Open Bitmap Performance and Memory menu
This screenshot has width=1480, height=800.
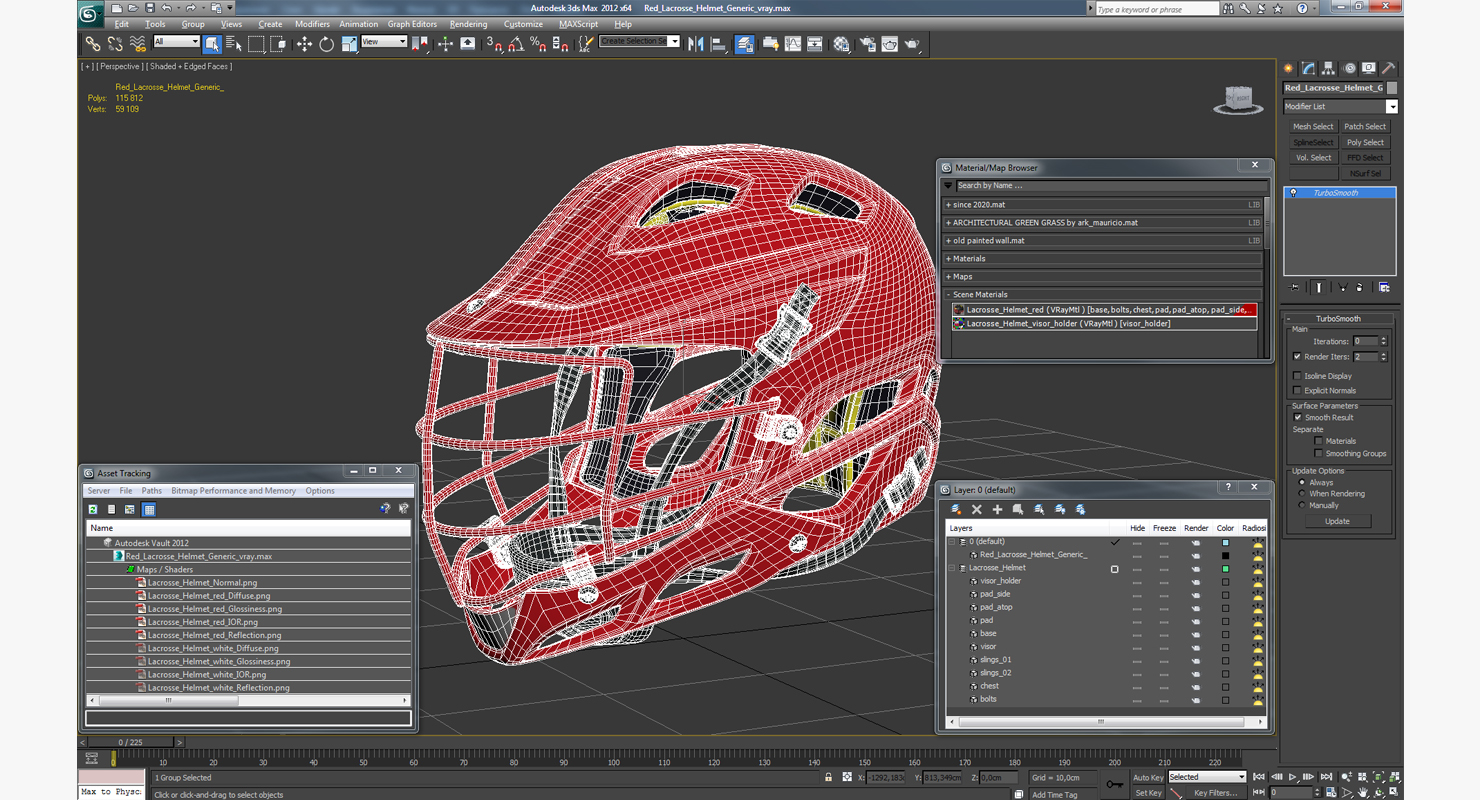pyautogui.click(x=233, y=491)
